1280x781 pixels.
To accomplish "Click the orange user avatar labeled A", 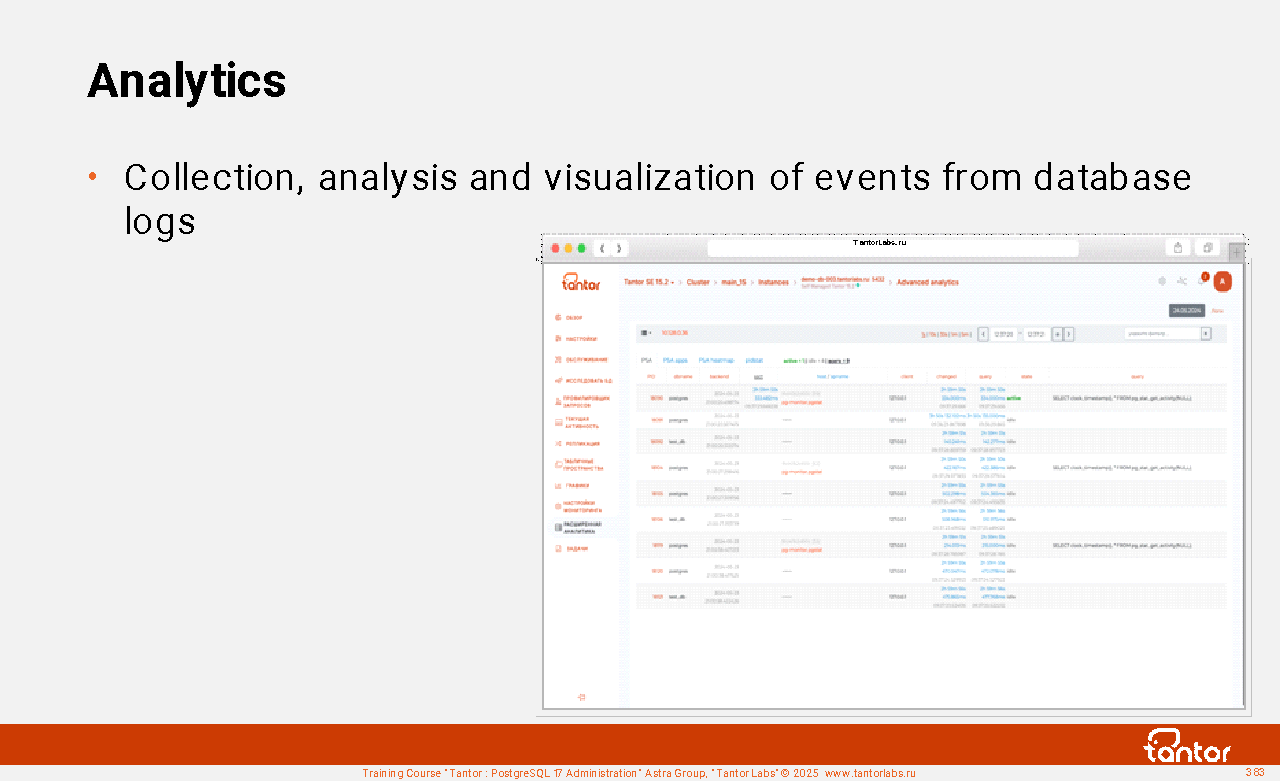I will pos(1222,282).
